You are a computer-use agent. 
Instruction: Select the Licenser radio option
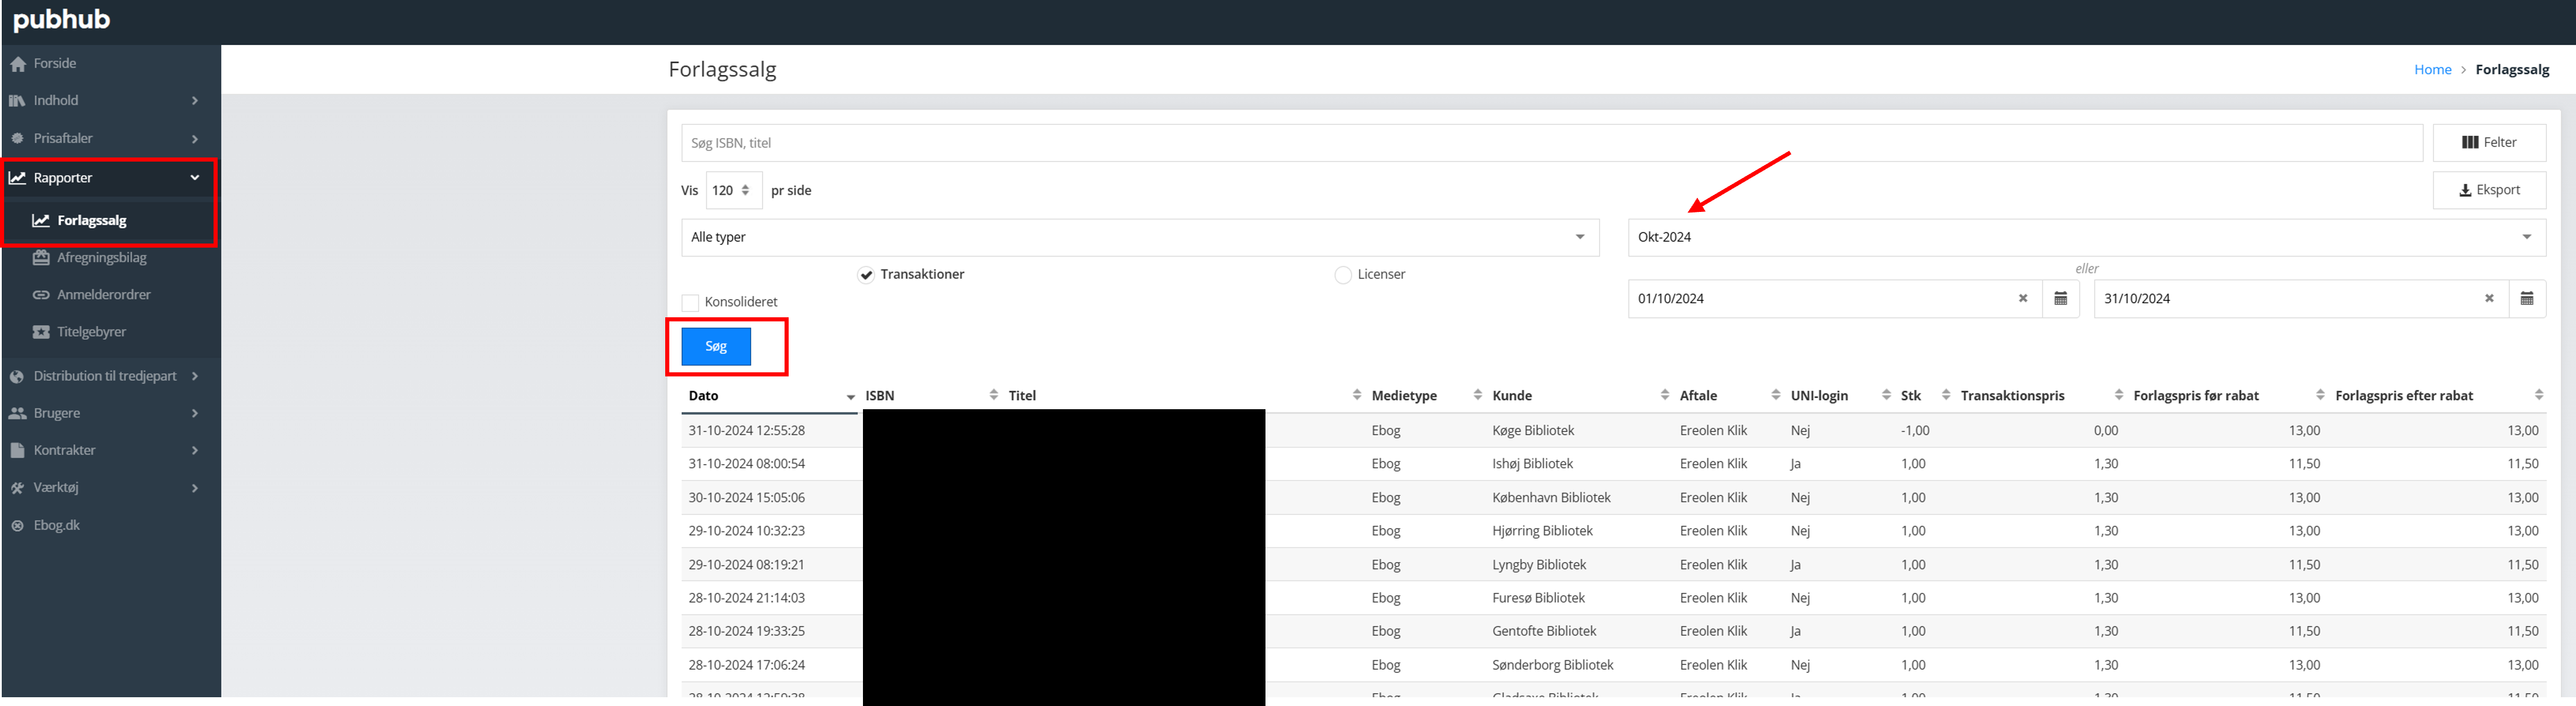(x=1343, y=275)
